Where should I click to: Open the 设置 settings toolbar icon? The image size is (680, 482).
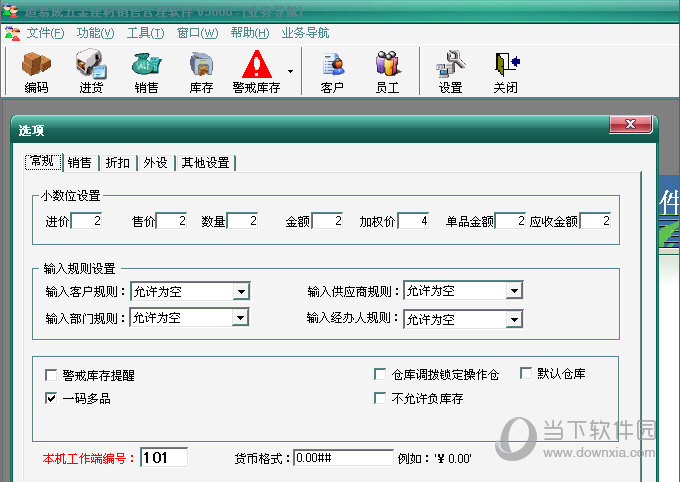click(x=451, y=72)
